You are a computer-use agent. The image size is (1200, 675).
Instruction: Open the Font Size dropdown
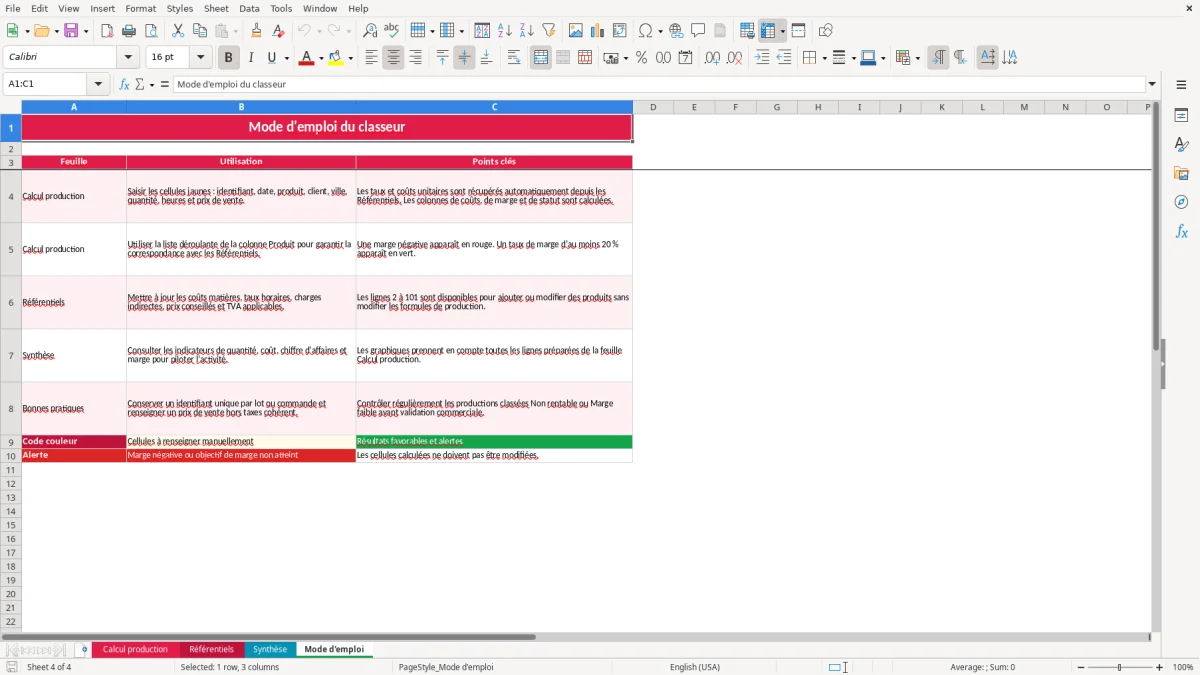pyautogui.click(x=200, y=58)
